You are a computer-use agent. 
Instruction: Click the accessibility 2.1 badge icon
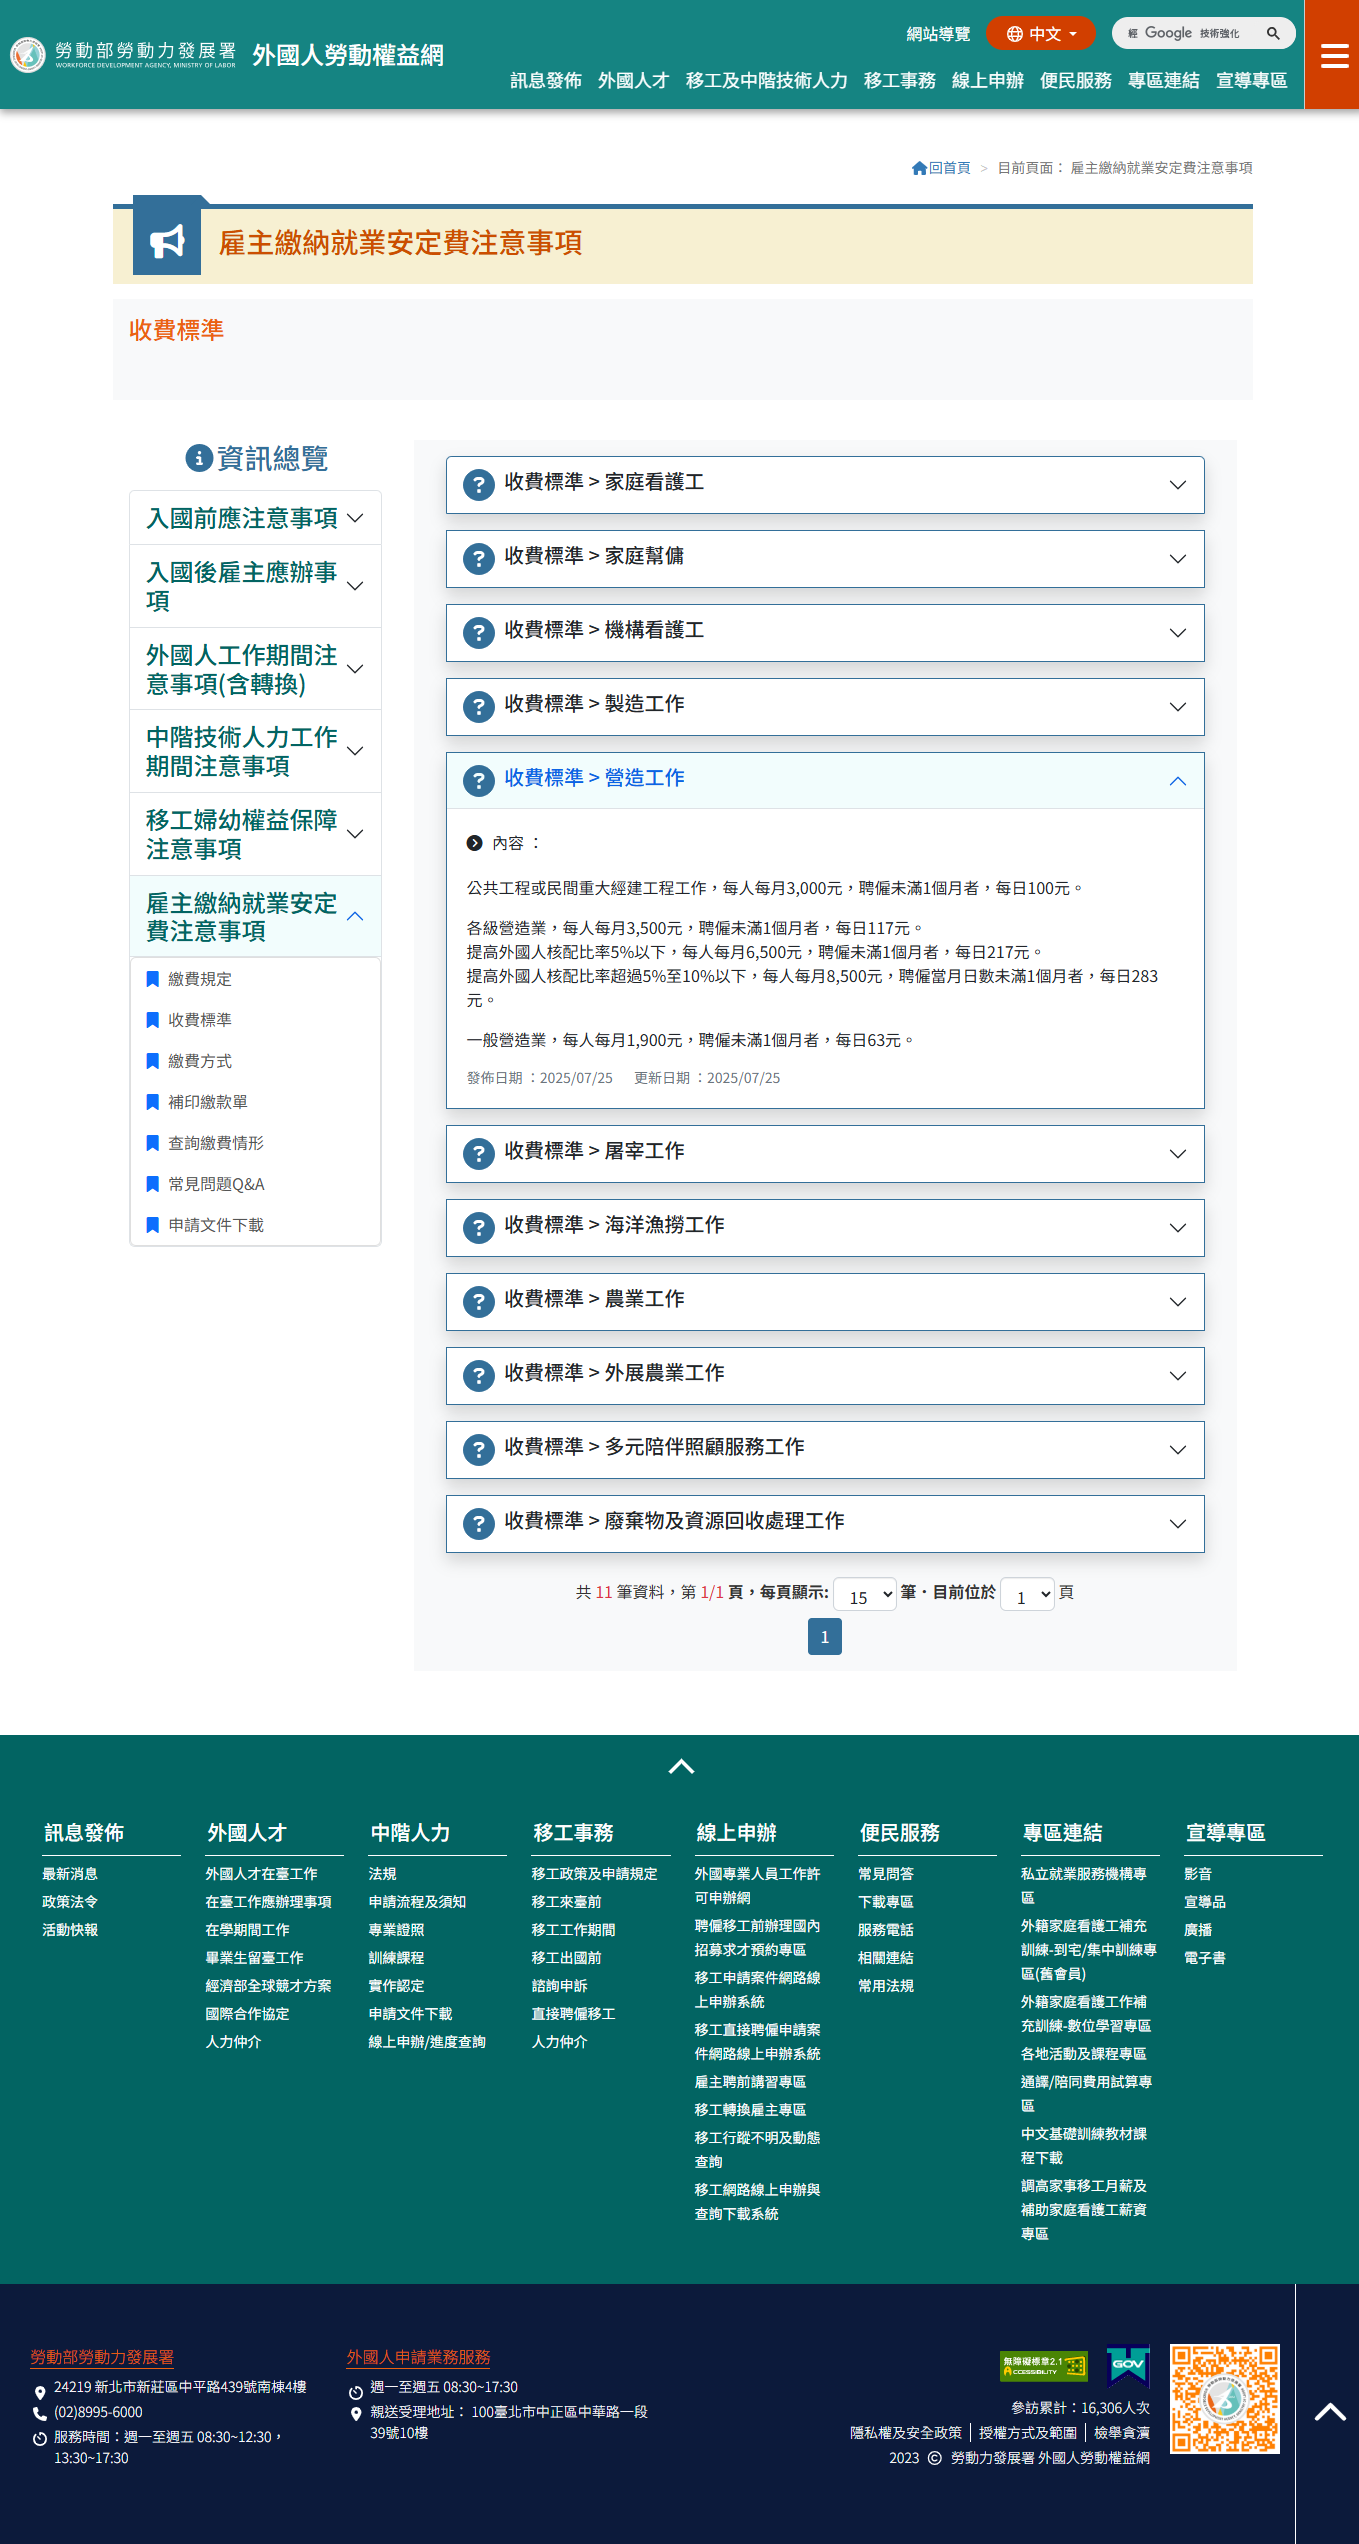pyautogui.click(x=1043, y=2366)
